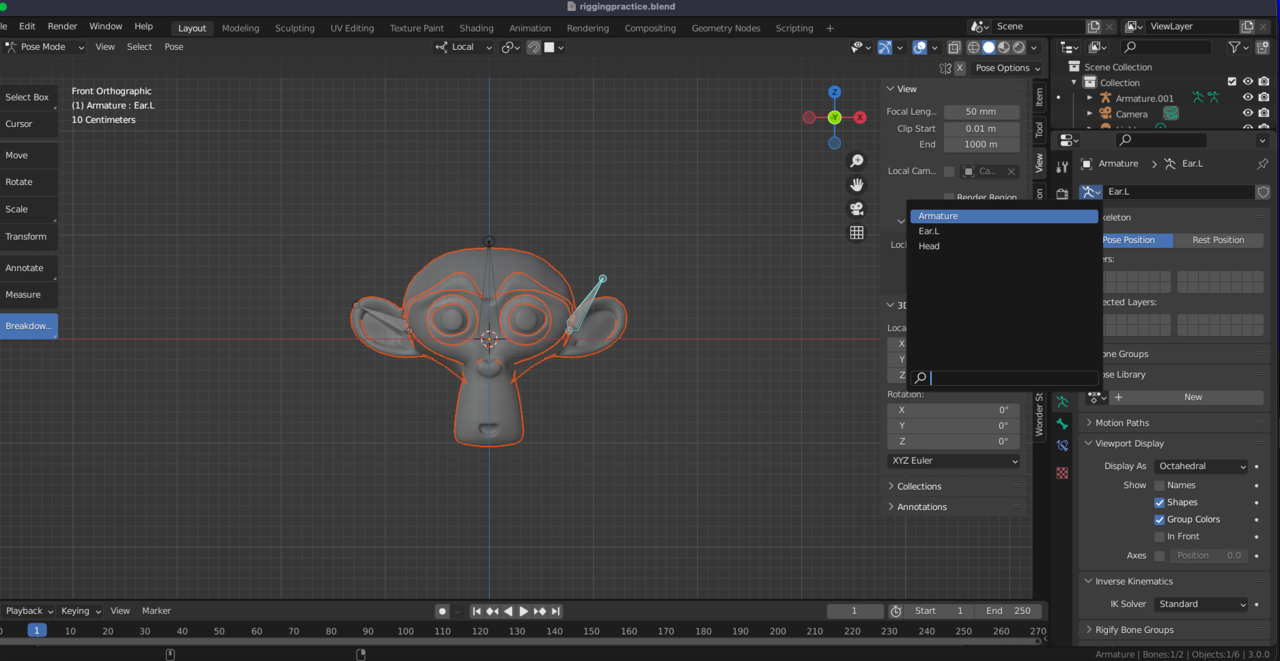The width and height of the screenshot is (1280, 661).
Task: Enable the Names checkbox under Viewport Display
Action: (1159, 485)
